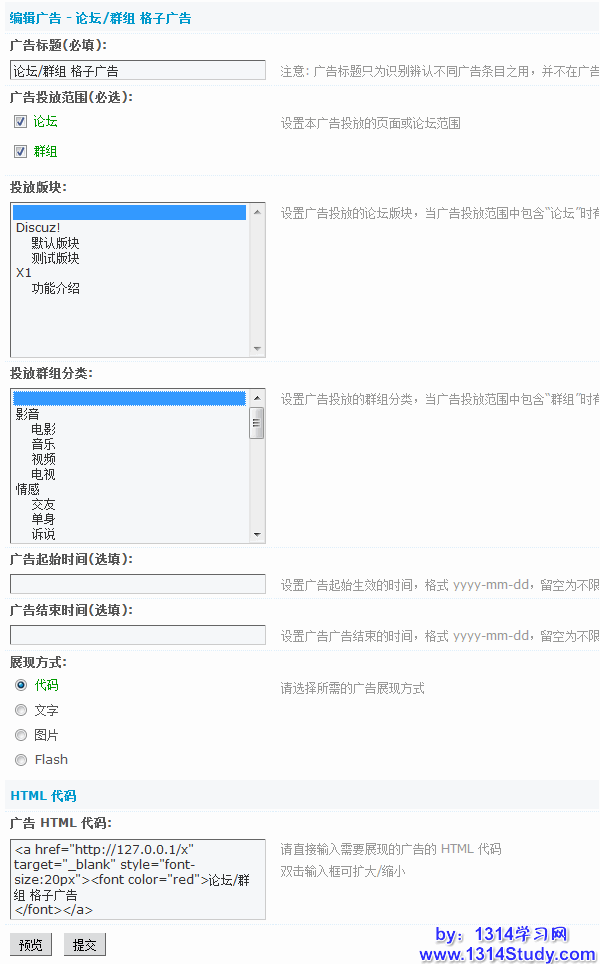Click the 广告标题 text input field
This screenshot has width=600, height=964.
pyautogui.click(x=138, y=70)
